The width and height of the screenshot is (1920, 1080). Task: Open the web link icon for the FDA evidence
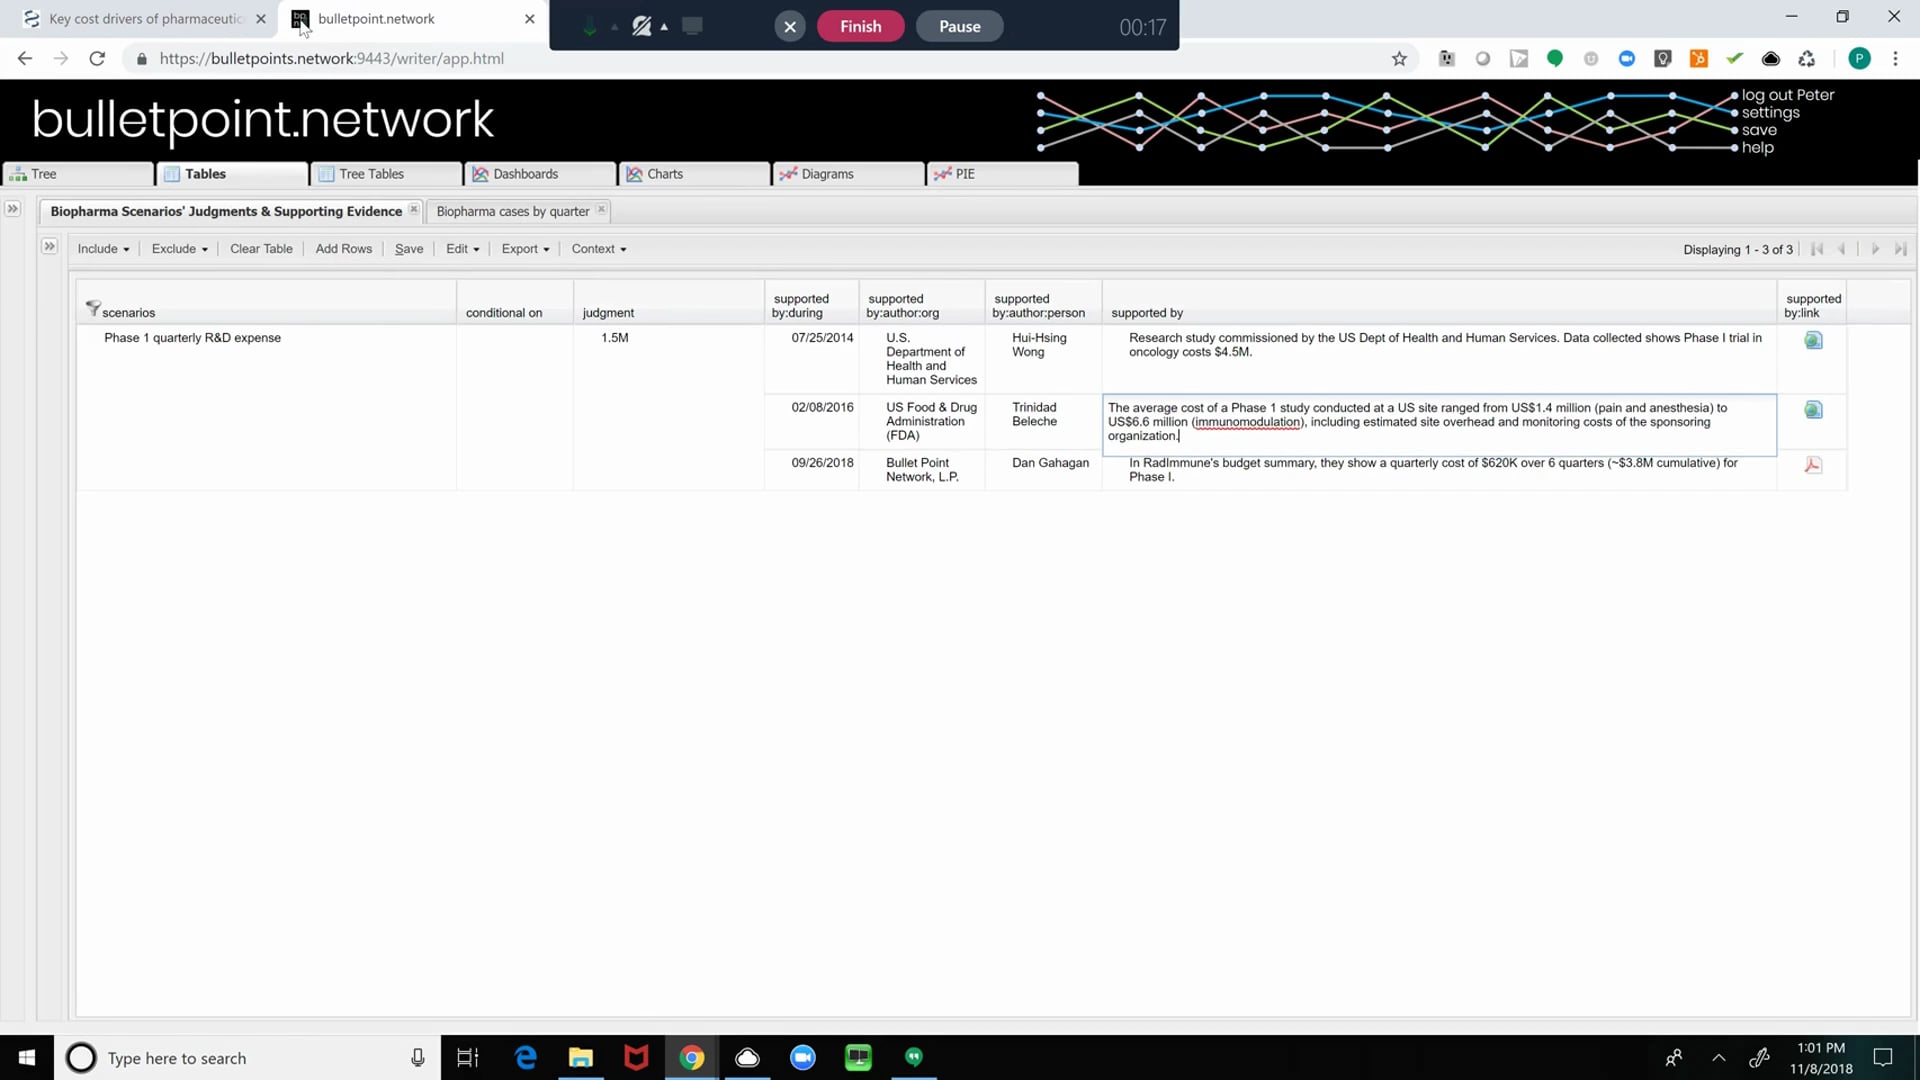pyautogui.click(x=1813, y=409)
